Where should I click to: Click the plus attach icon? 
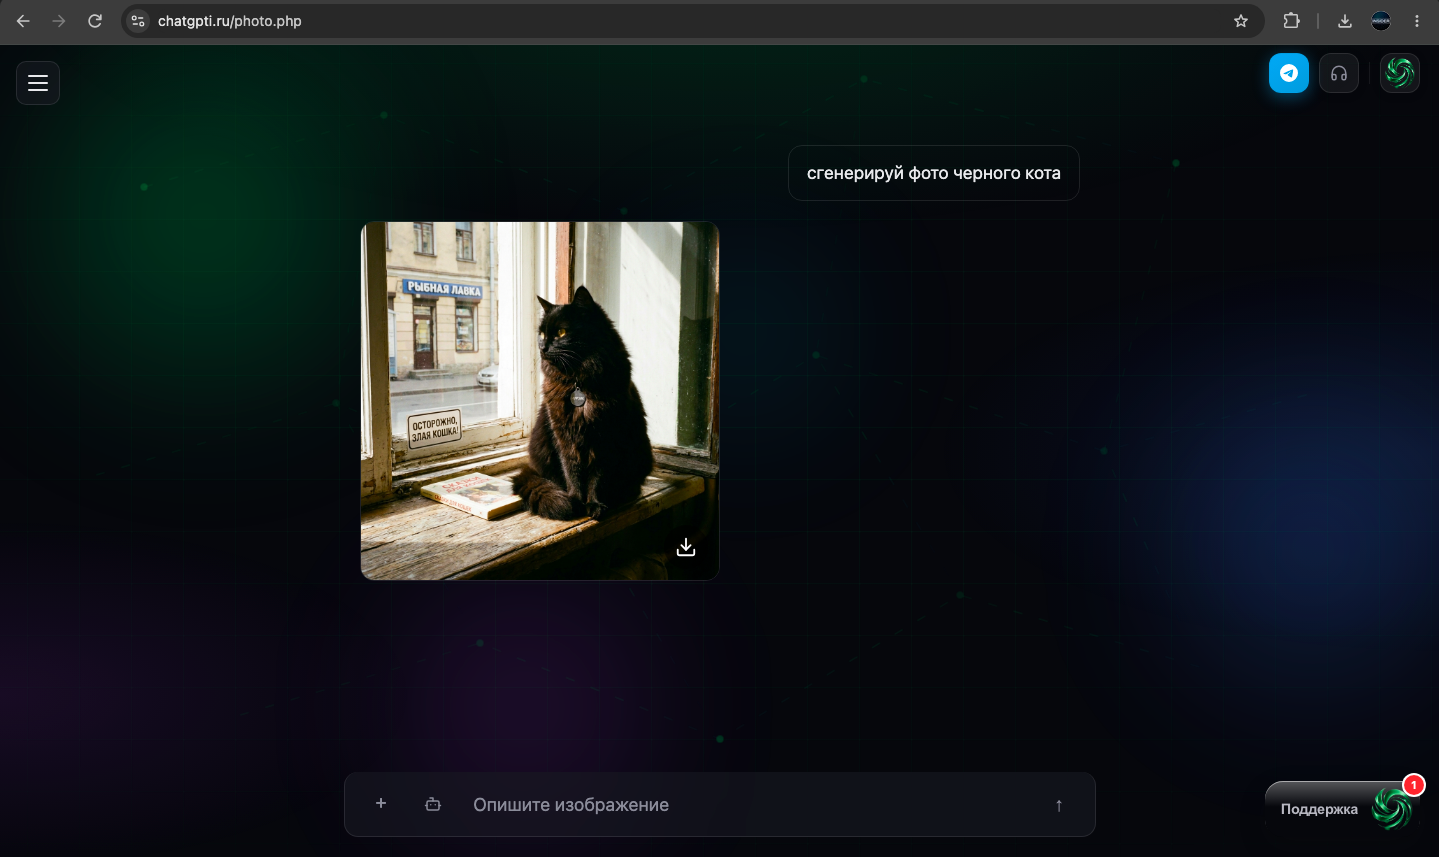pos(381,803)
